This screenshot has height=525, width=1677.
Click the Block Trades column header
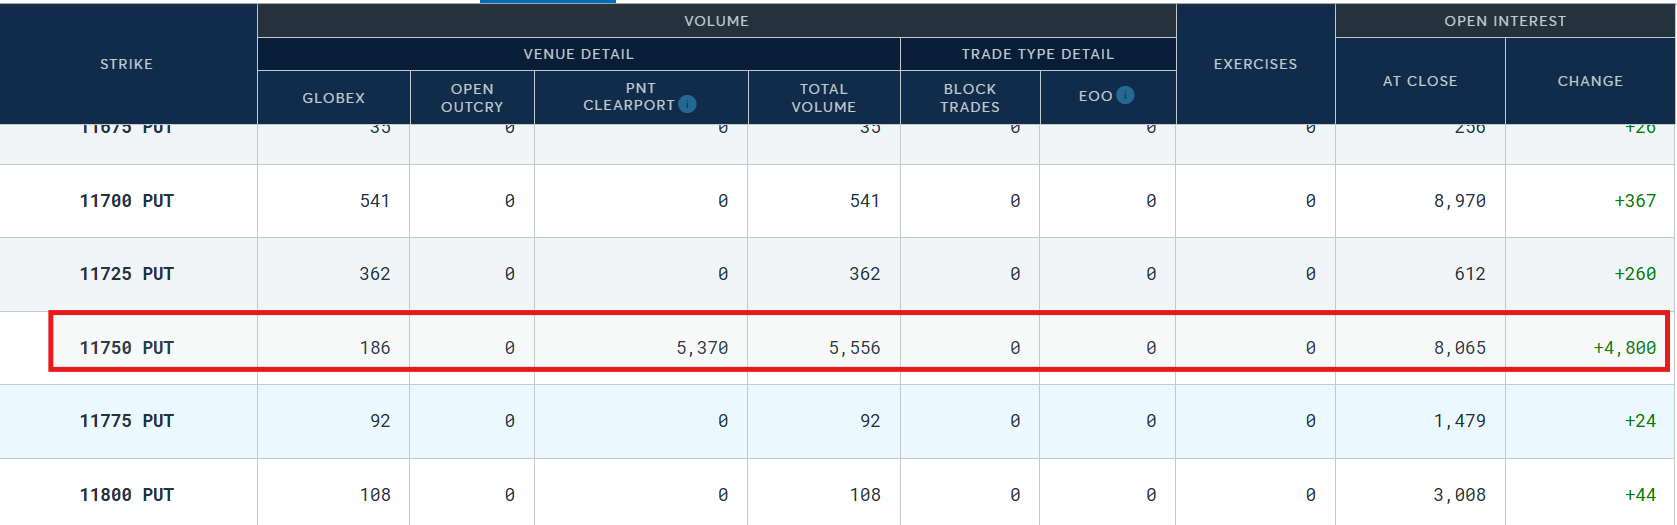(x=970, y=98)
